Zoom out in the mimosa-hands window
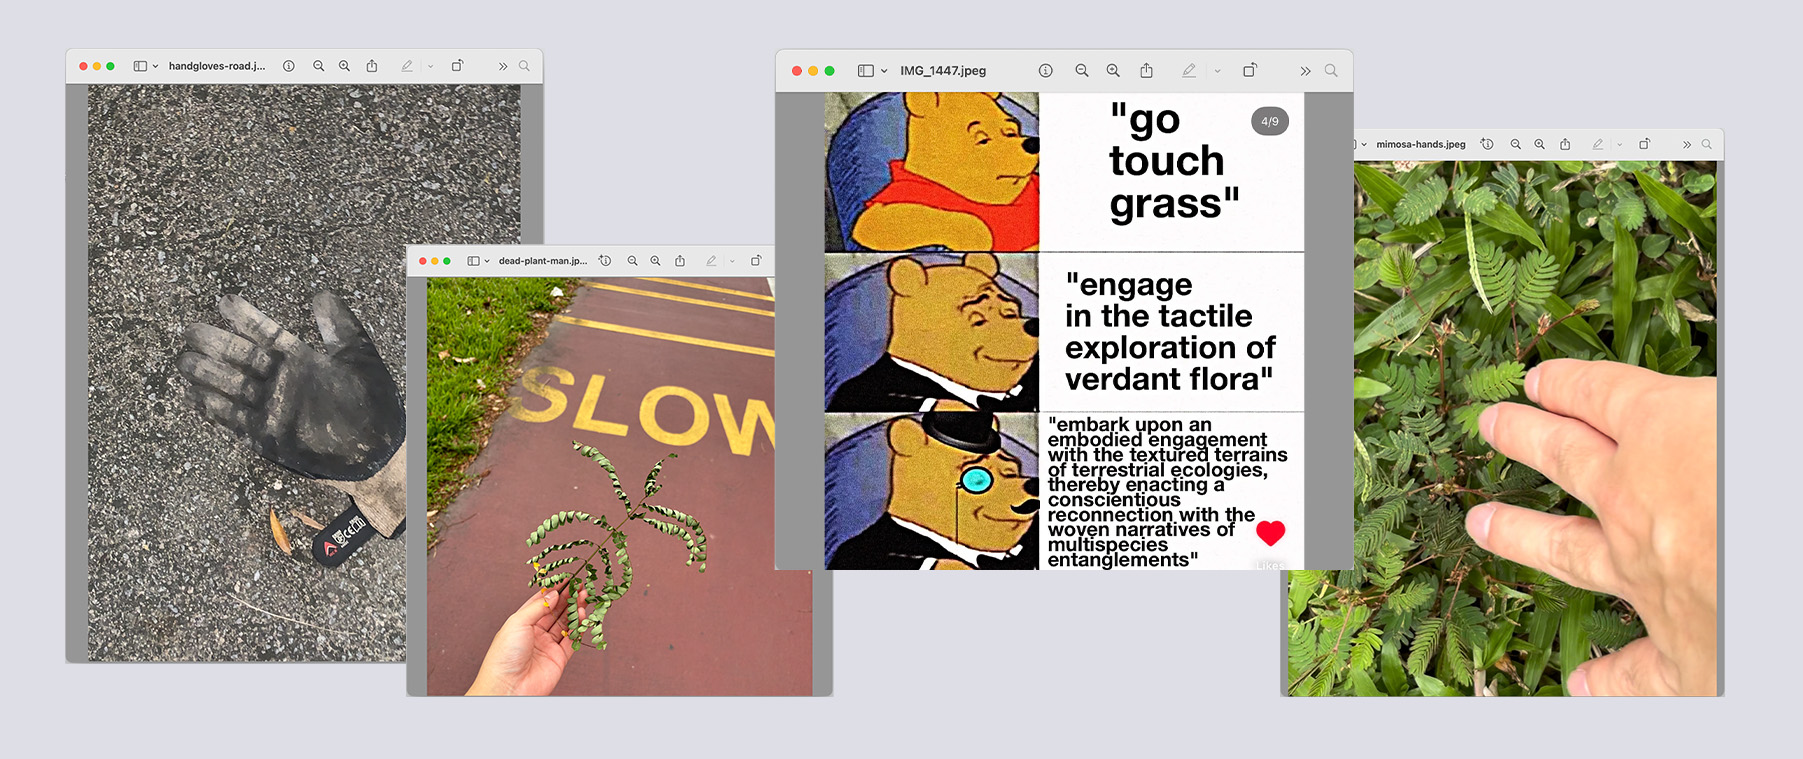The image size is (1803, 759). pos(1516,144)
